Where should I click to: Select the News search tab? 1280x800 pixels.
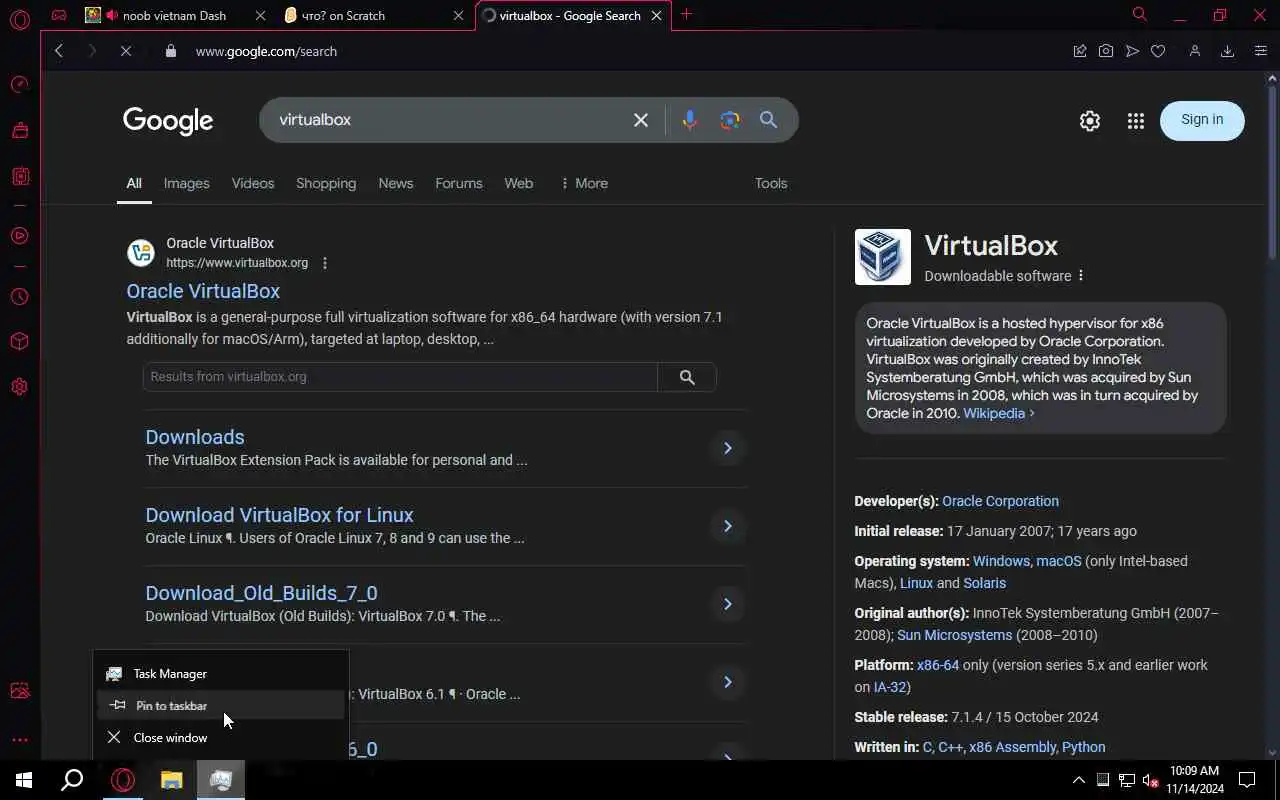(396, 183)
